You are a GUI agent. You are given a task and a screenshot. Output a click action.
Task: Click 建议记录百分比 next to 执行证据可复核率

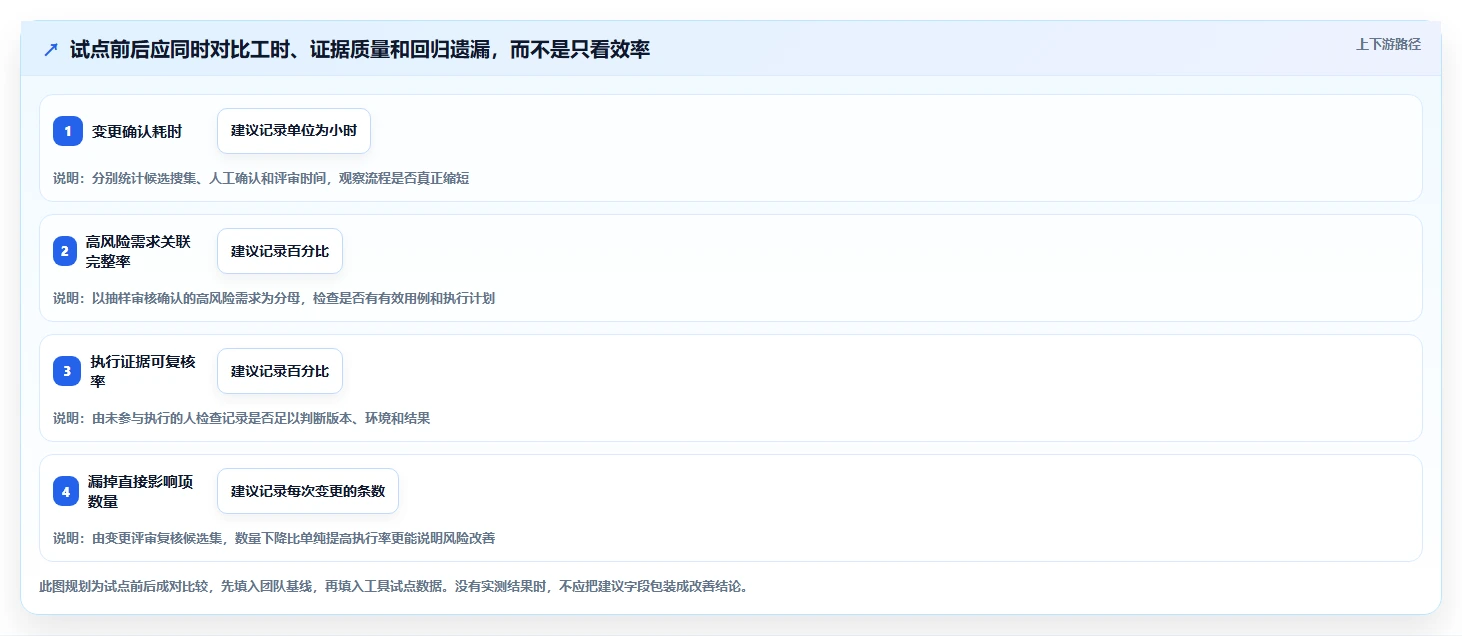pos(280,371)
